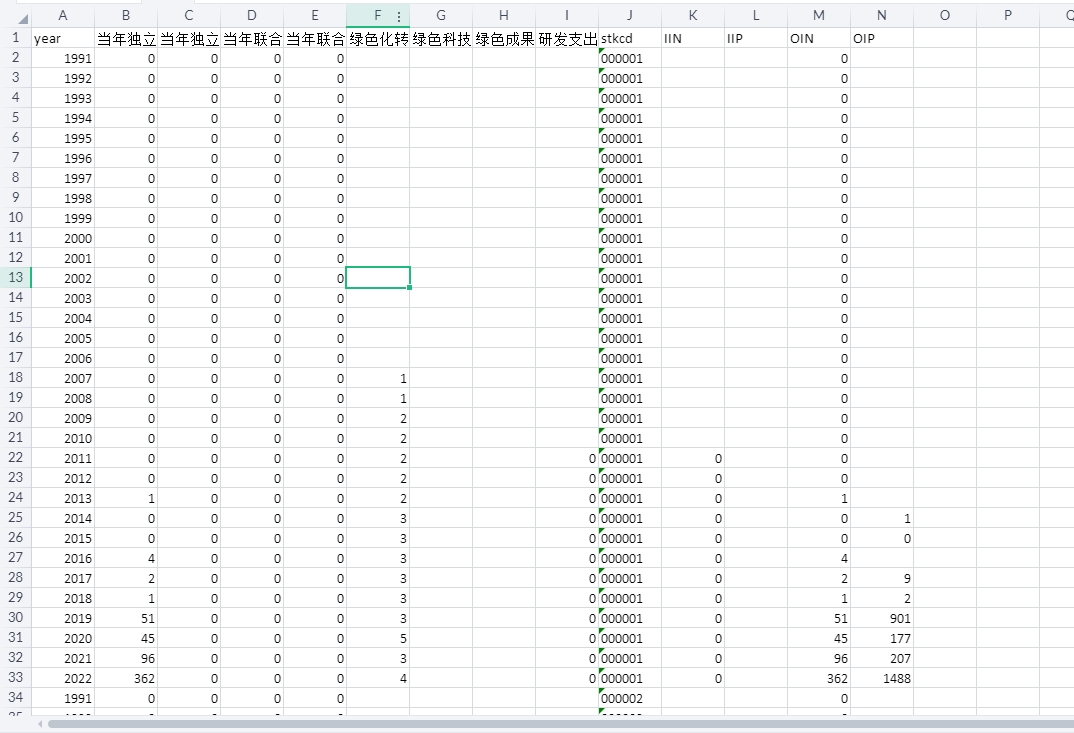Click value 51 in column B
1074x733 pixels.
coord(126,618)
